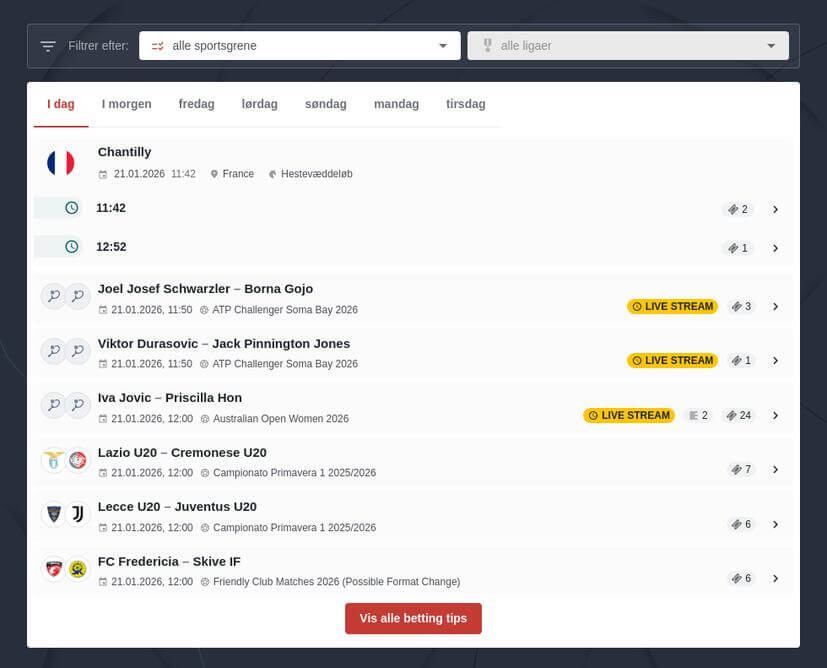Click LIVE STREAM badge on Iva Jovic match

point(628,415)
